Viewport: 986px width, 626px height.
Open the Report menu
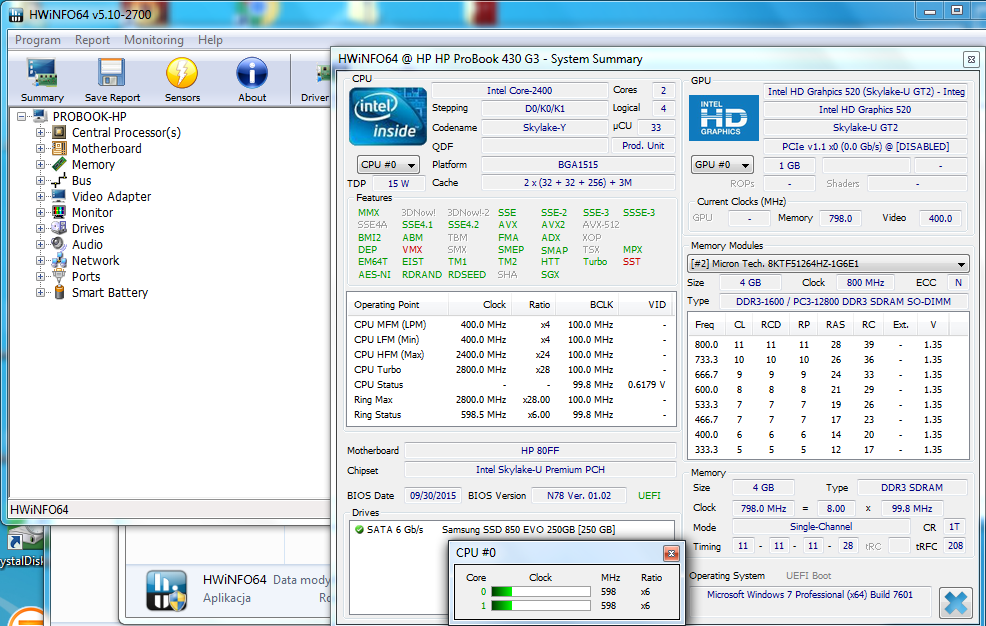[92, 40]
